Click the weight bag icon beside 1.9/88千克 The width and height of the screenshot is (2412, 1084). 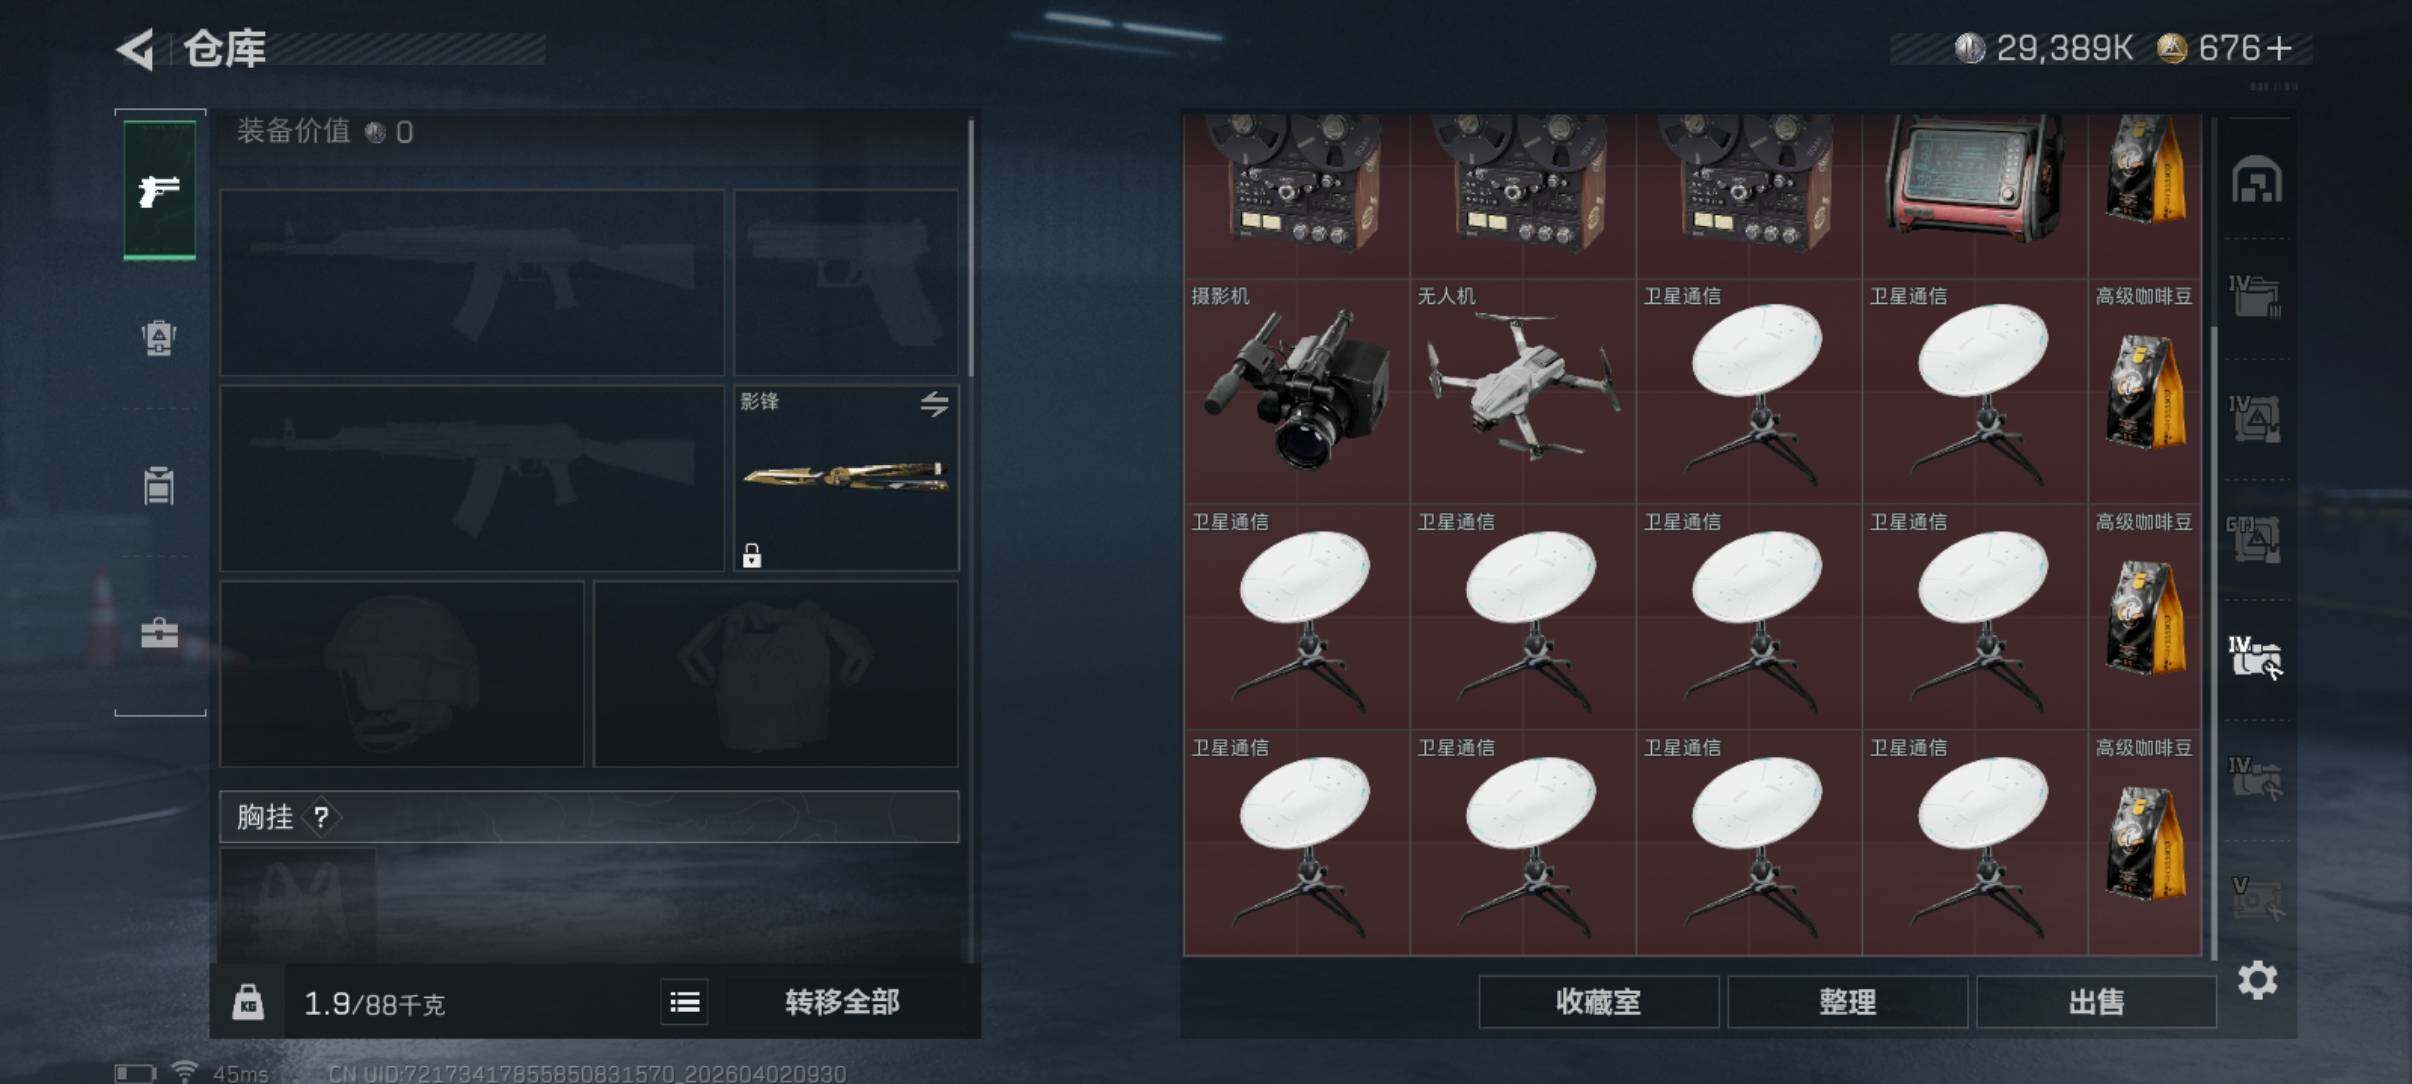click(248, 1002)
